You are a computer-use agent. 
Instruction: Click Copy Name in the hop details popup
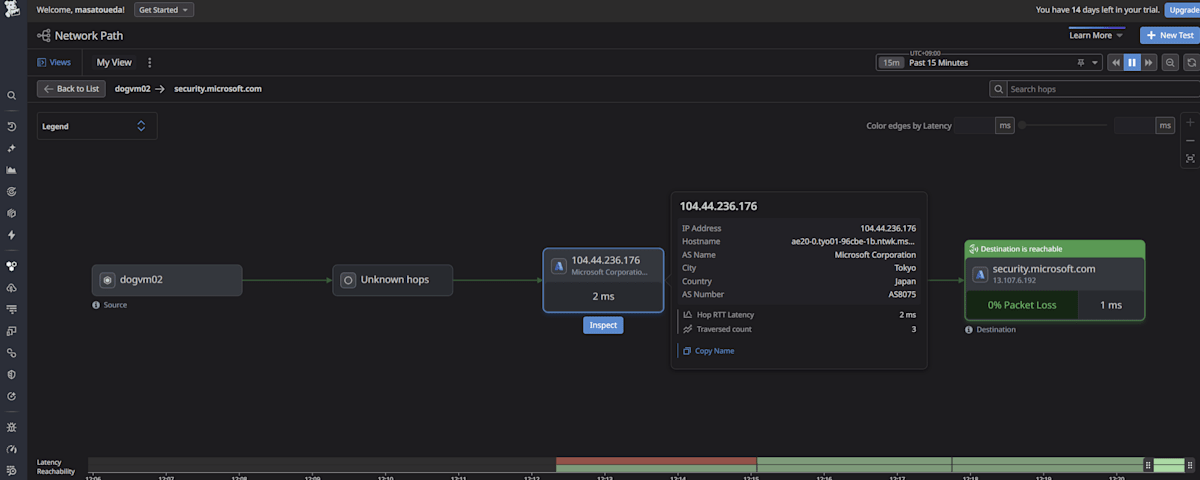707,351
